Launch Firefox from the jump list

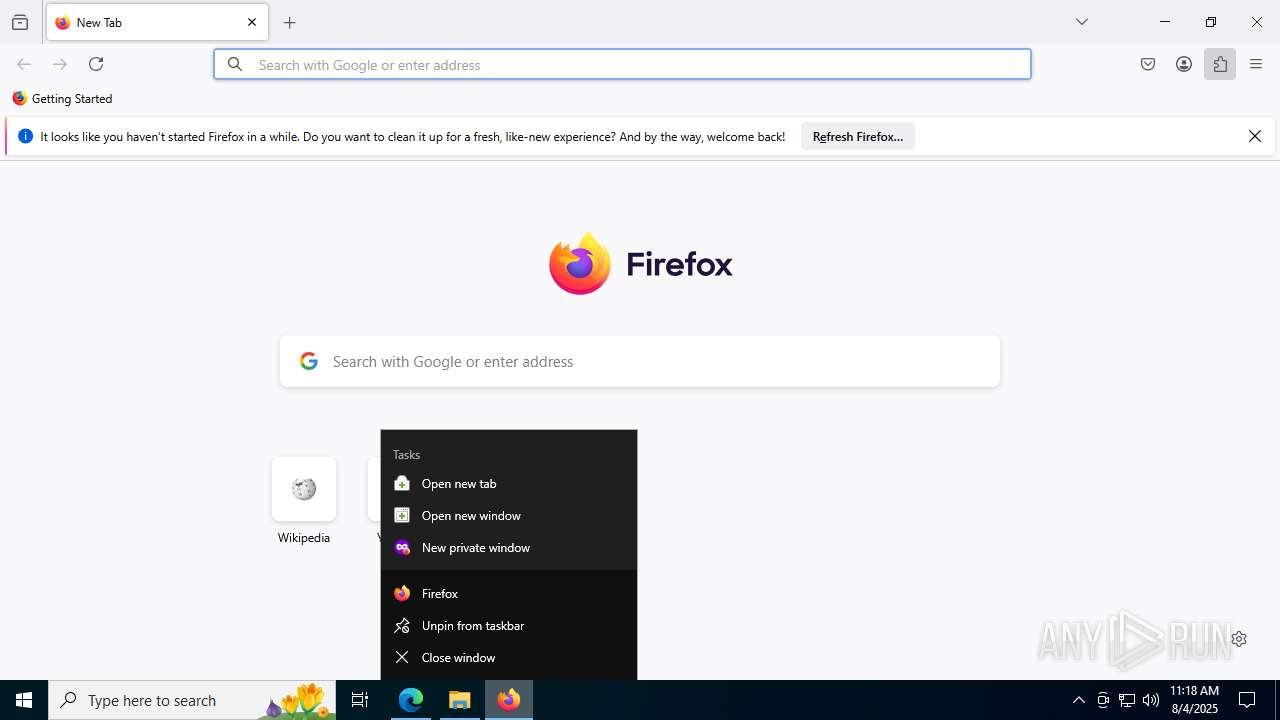[x=509, y=594]
